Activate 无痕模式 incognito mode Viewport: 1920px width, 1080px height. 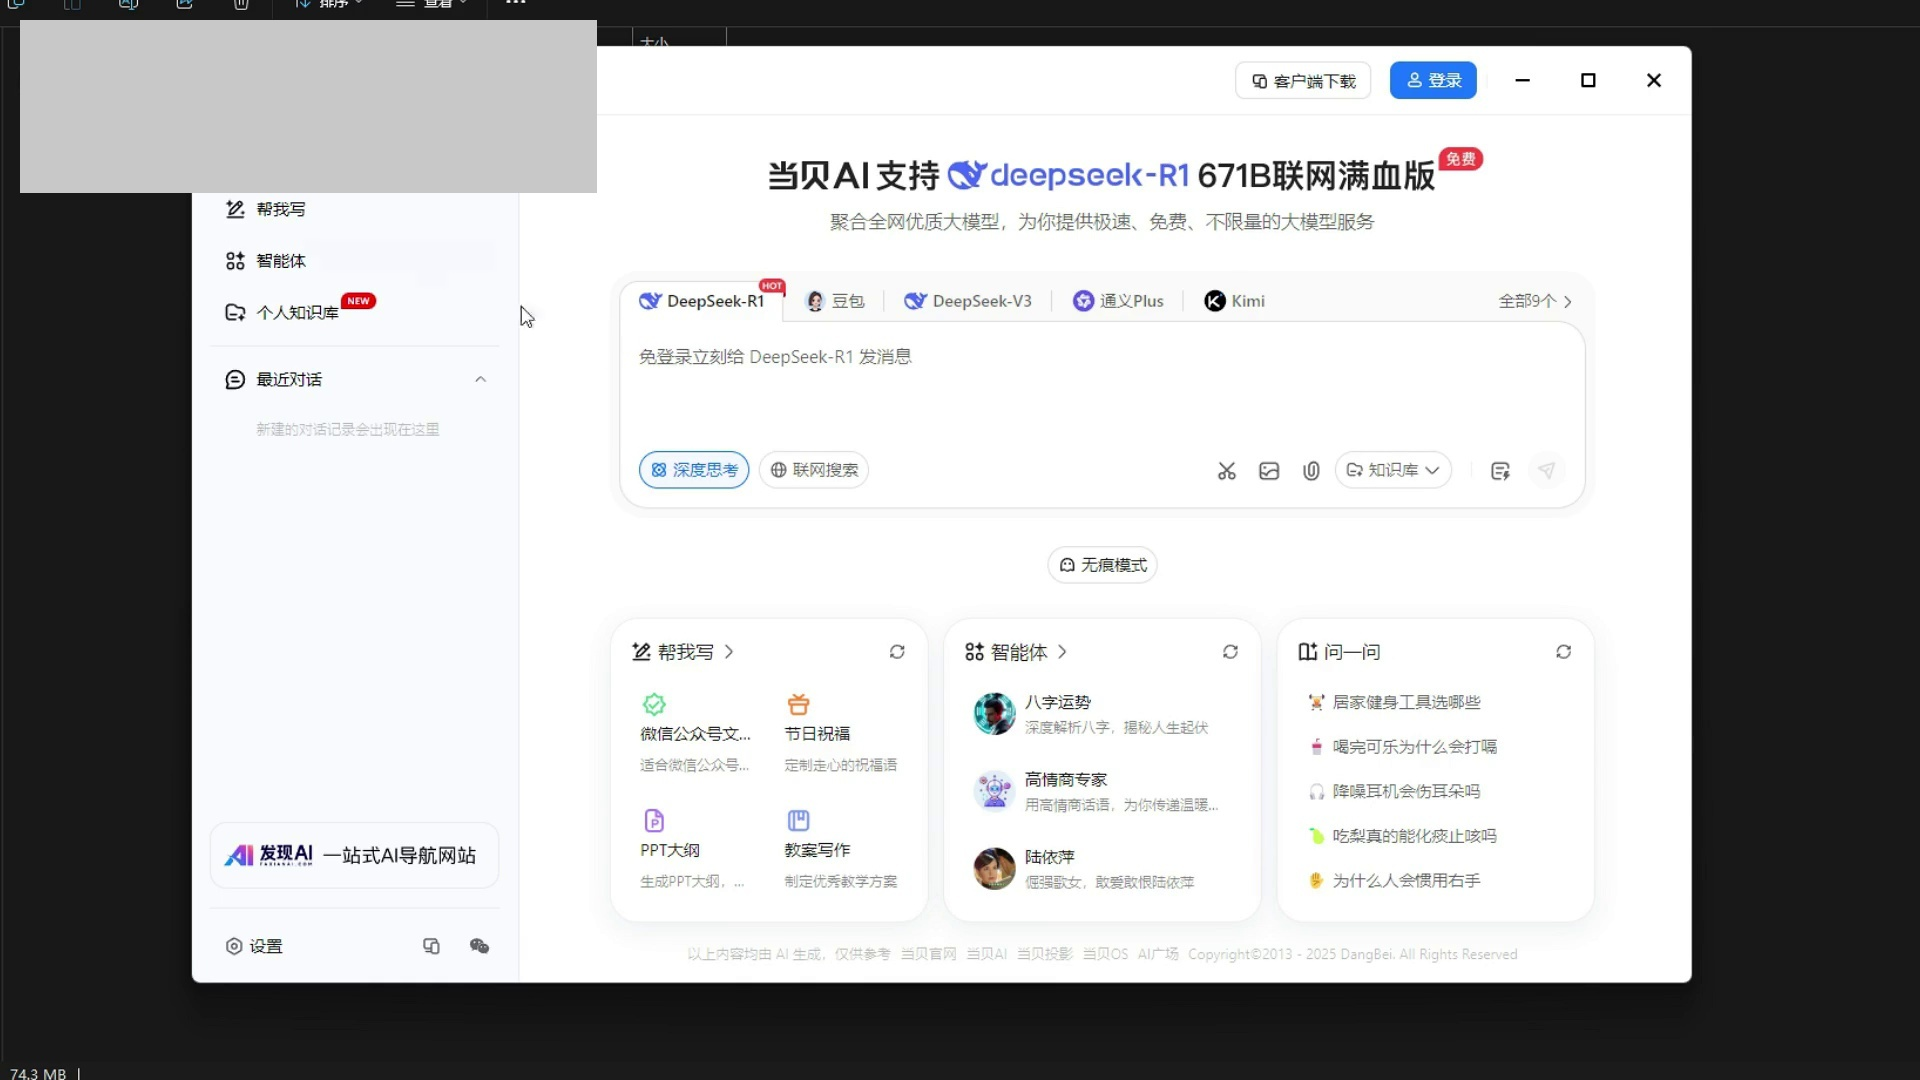pos(1101,565)
